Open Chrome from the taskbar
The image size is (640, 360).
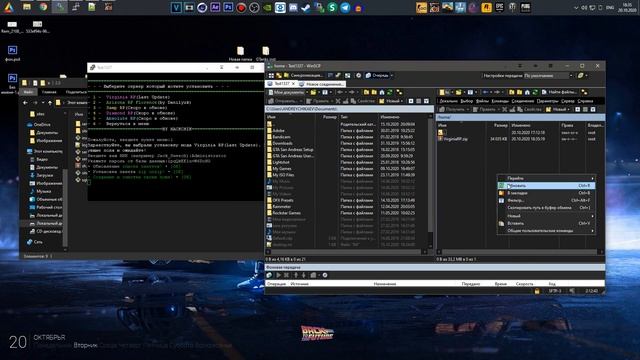tap(43, 7)
